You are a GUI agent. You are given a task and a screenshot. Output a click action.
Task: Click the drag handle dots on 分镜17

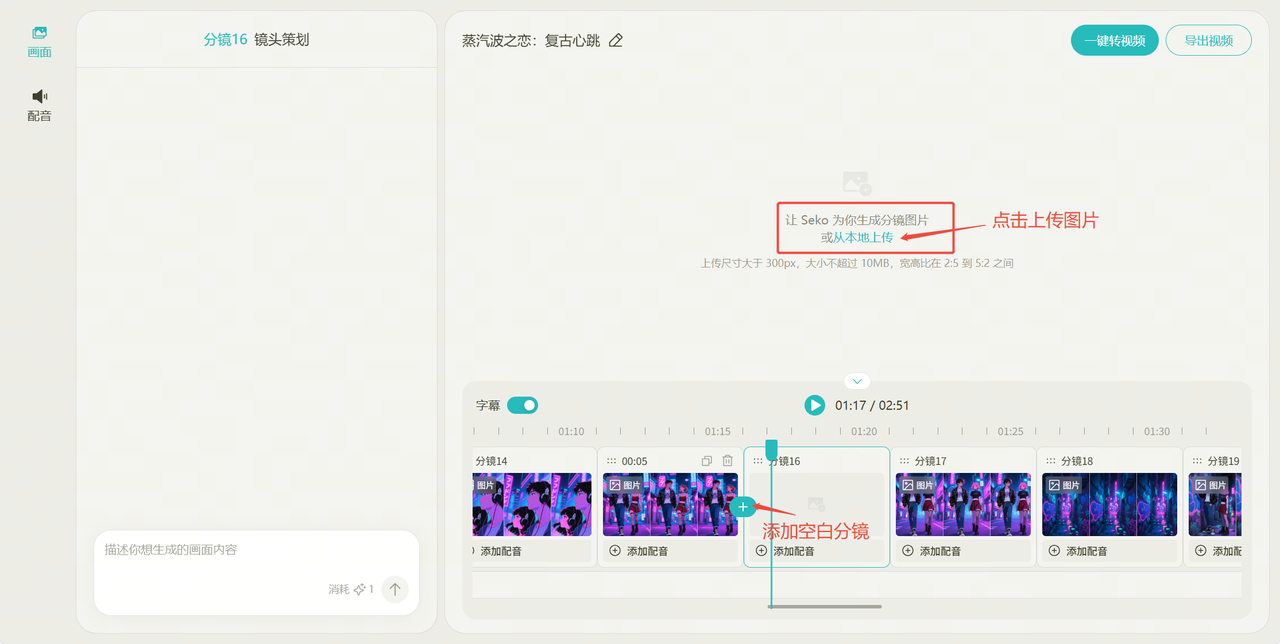[x=904, y=461]
